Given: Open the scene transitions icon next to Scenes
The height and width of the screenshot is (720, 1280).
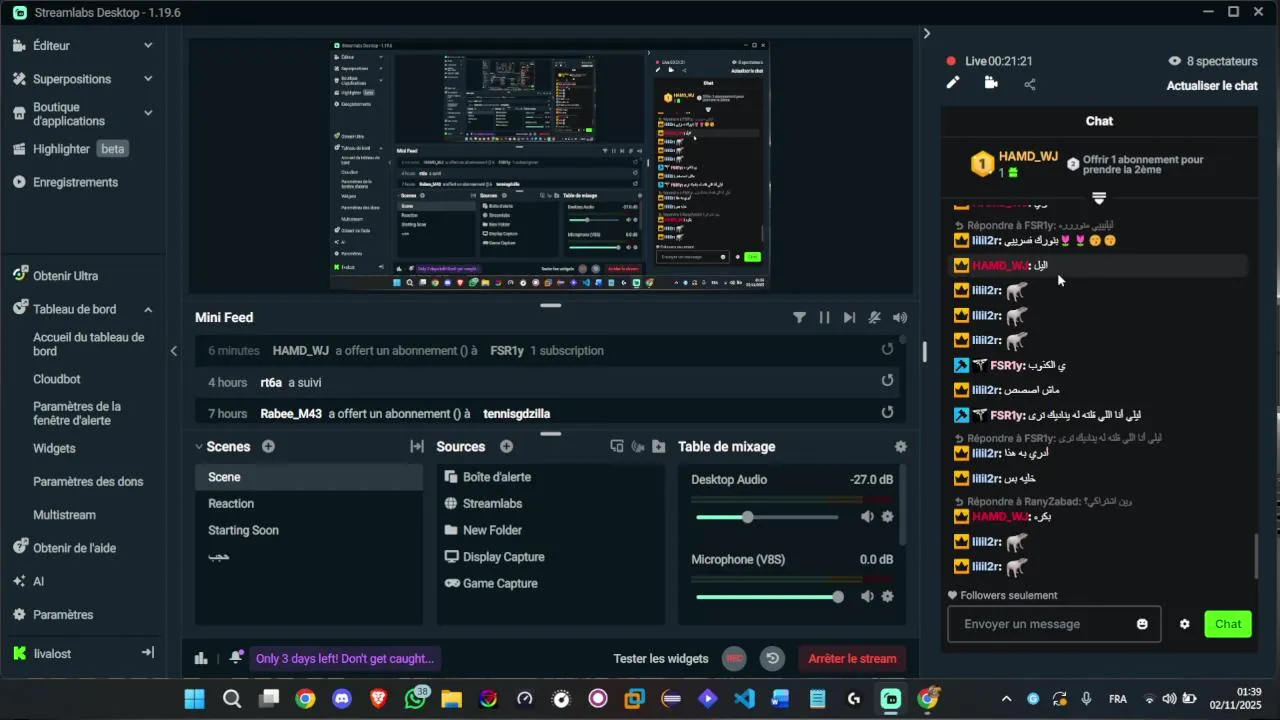Looking at the screenshot, I should pos(417,447).
